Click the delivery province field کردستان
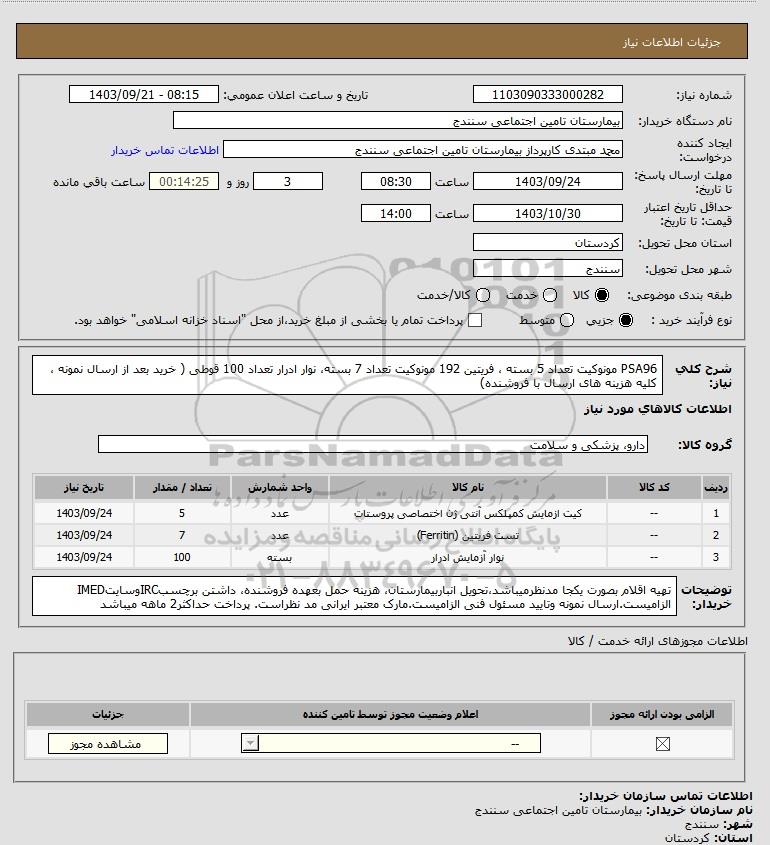The height and width of the screenshot is (845, 770). click(547, 243)
